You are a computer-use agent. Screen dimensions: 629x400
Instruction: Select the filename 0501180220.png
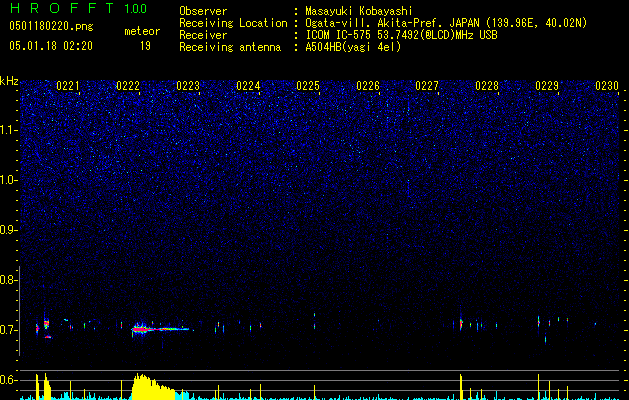(x=51, y=27)
